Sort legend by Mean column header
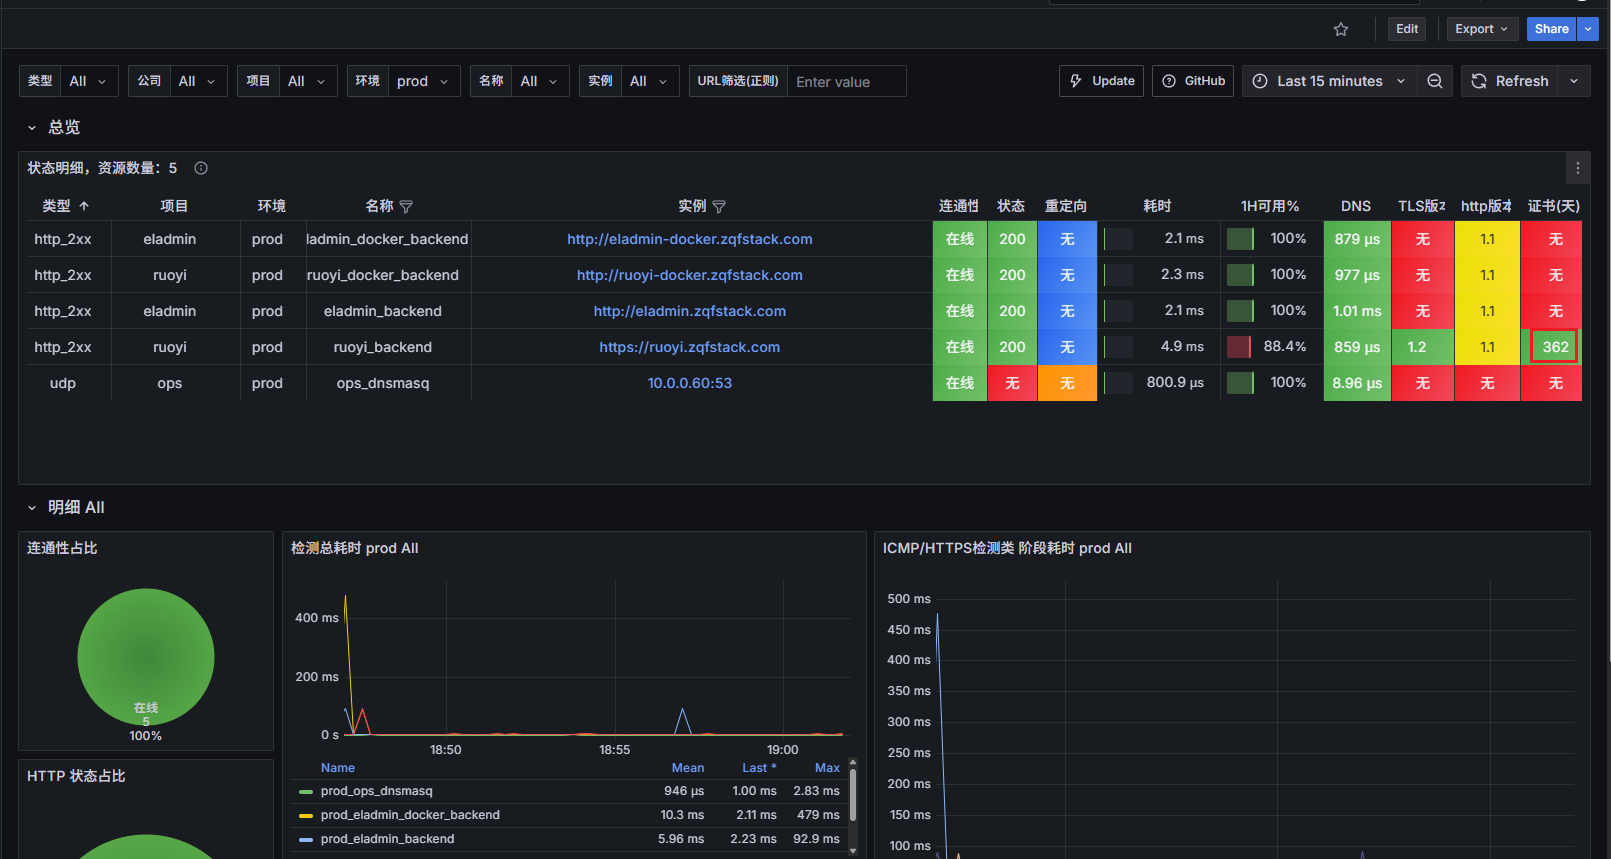The height and width of the screenshot is (859, 1611). click(x=687, y=768)
